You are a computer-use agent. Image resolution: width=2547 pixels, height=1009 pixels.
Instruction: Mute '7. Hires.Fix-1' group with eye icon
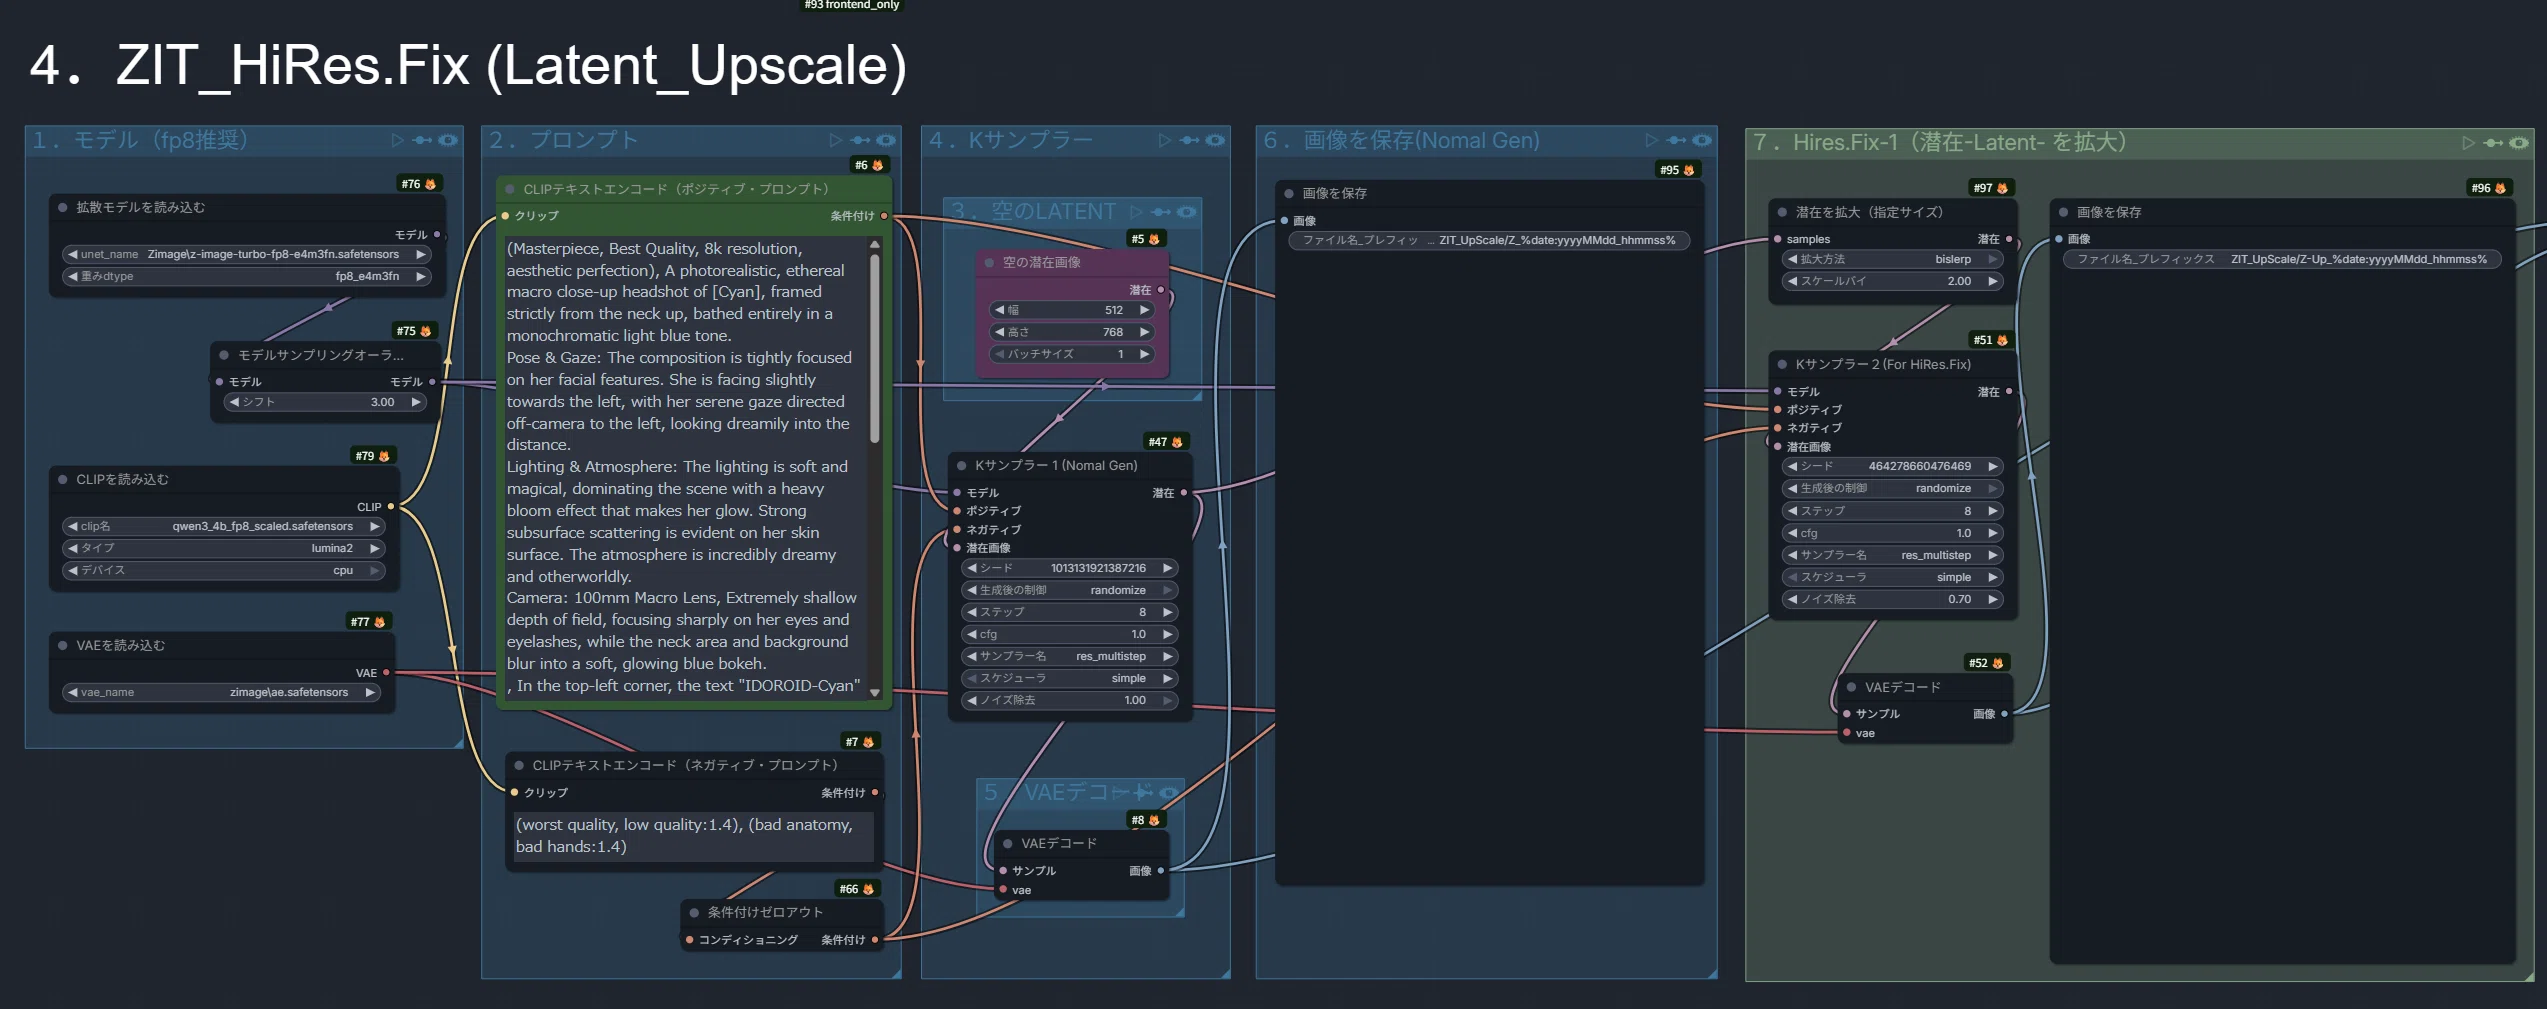click(x=2519, y=143)
